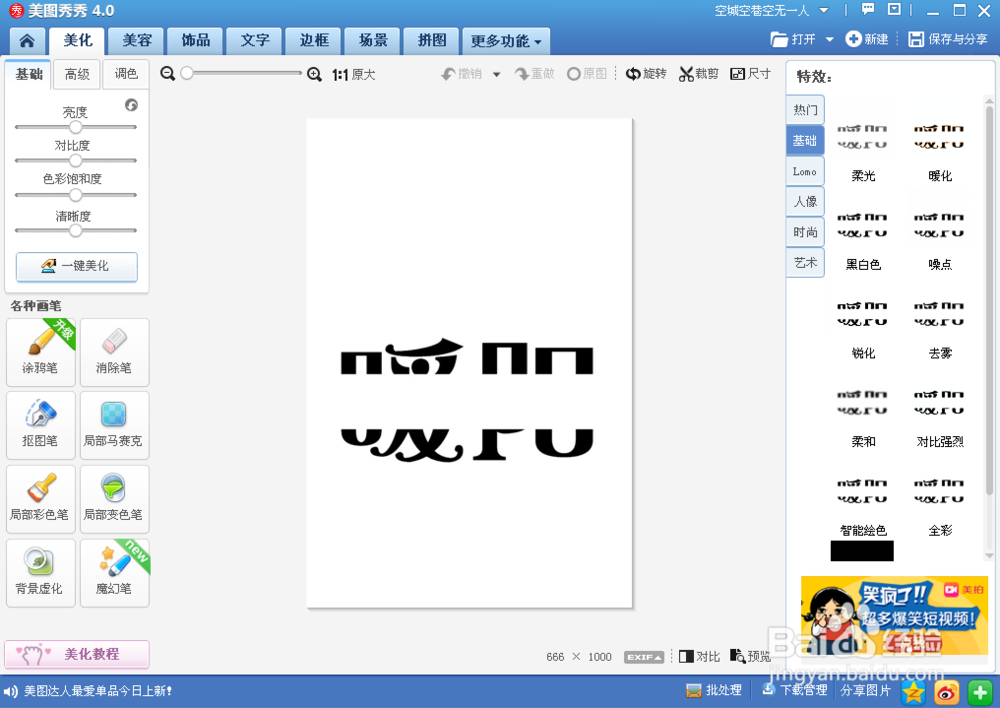
Task: Select the 背景虚化 background blur tool
Action: (41, 573)
